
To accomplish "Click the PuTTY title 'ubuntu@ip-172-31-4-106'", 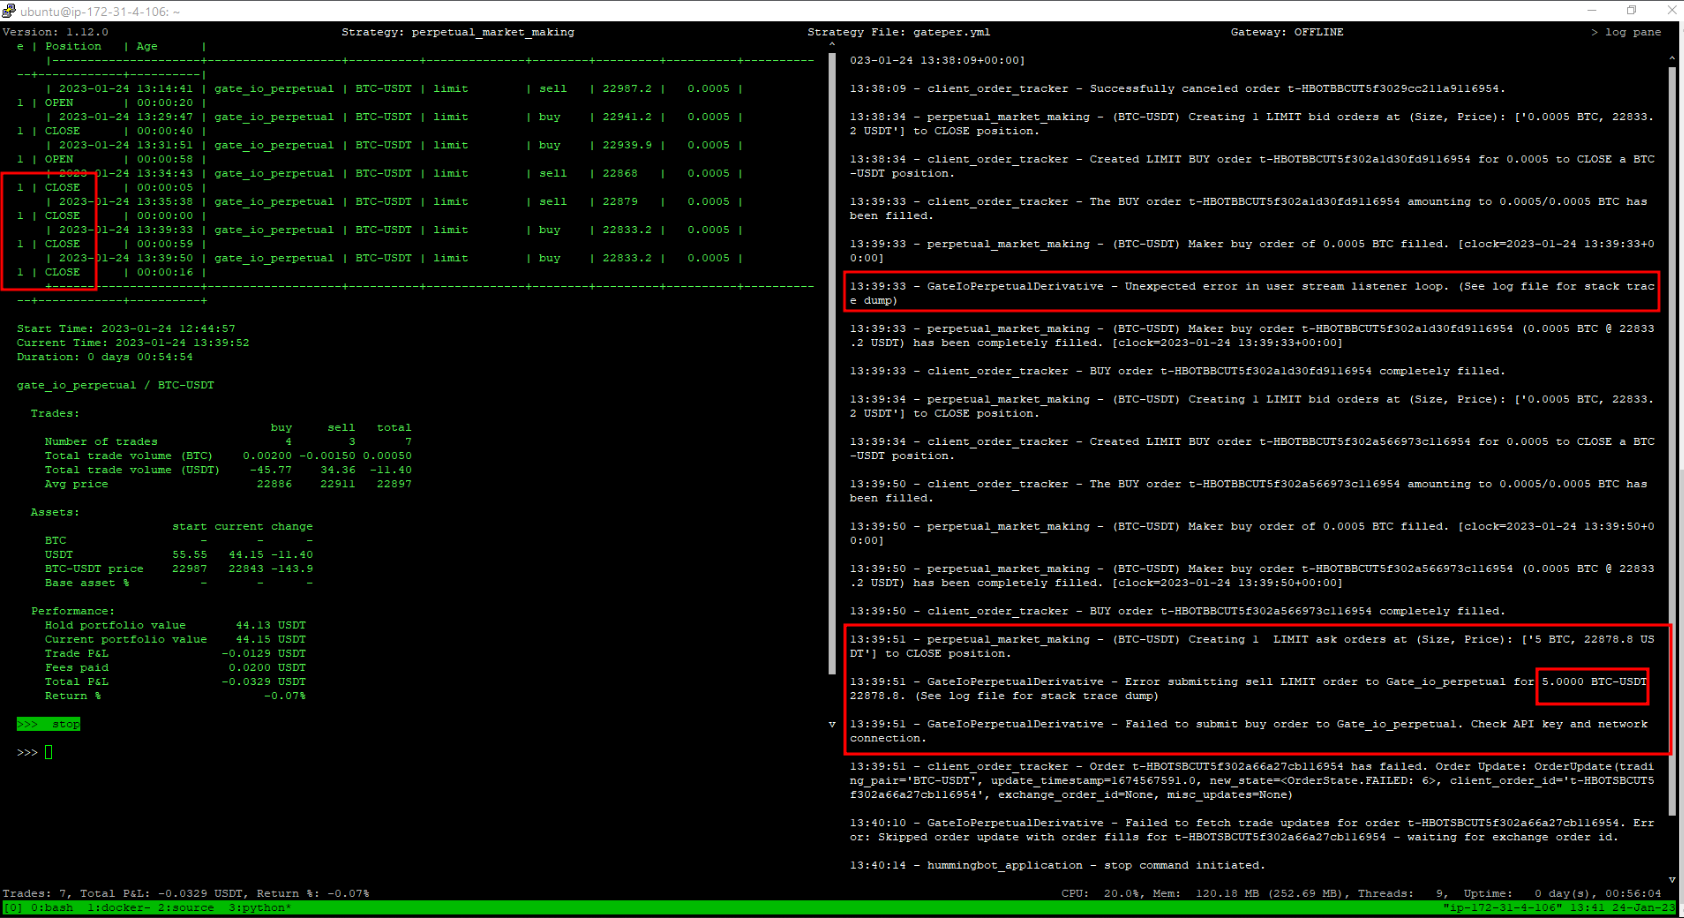I will [x=100, y=11].
